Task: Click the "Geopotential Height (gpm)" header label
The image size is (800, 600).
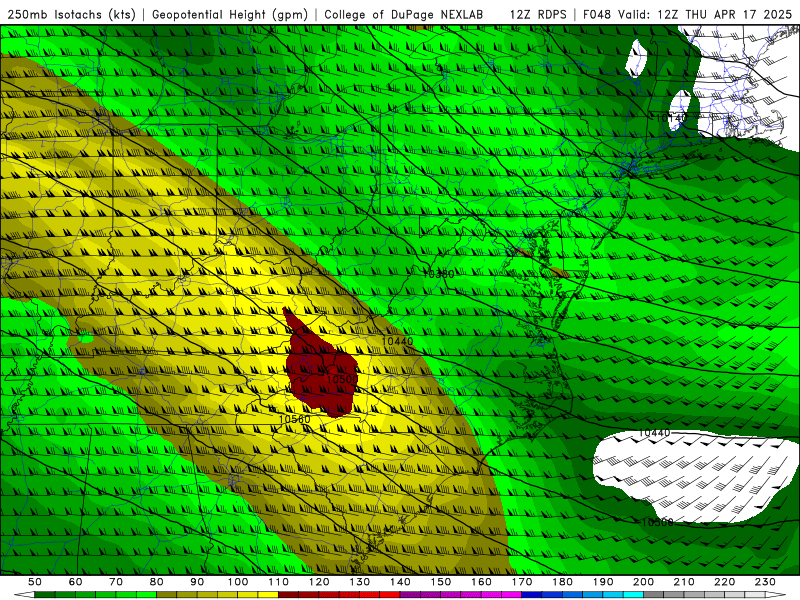Action: [x=230, y=14]
